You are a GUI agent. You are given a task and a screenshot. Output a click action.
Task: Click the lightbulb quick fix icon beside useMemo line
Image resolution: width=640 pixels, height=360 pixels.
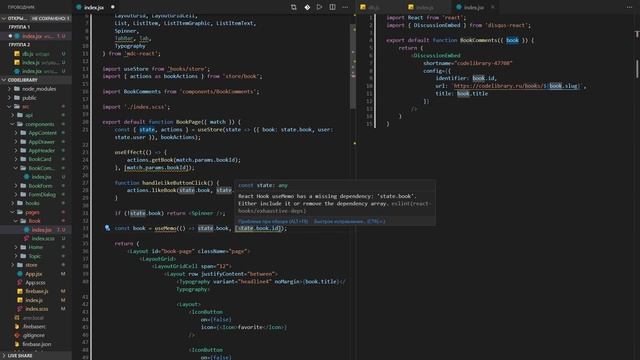click(107, 228)
